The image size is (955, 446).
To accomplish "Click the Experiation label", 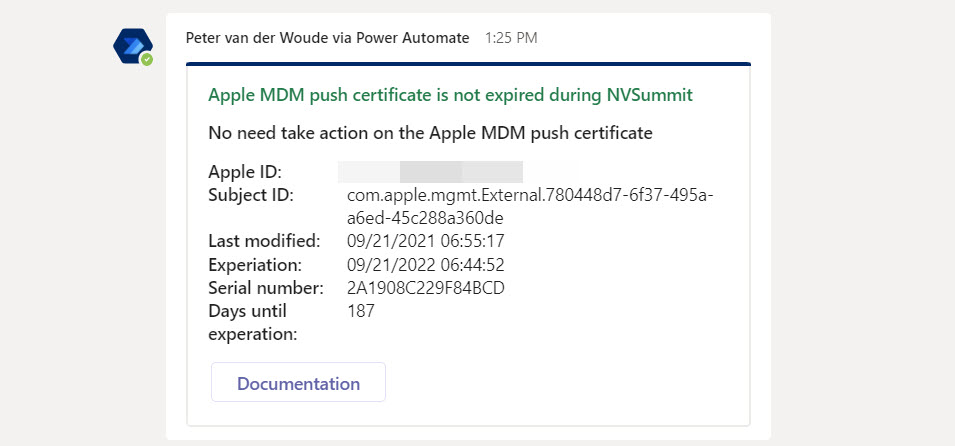I will coord(255,265).
